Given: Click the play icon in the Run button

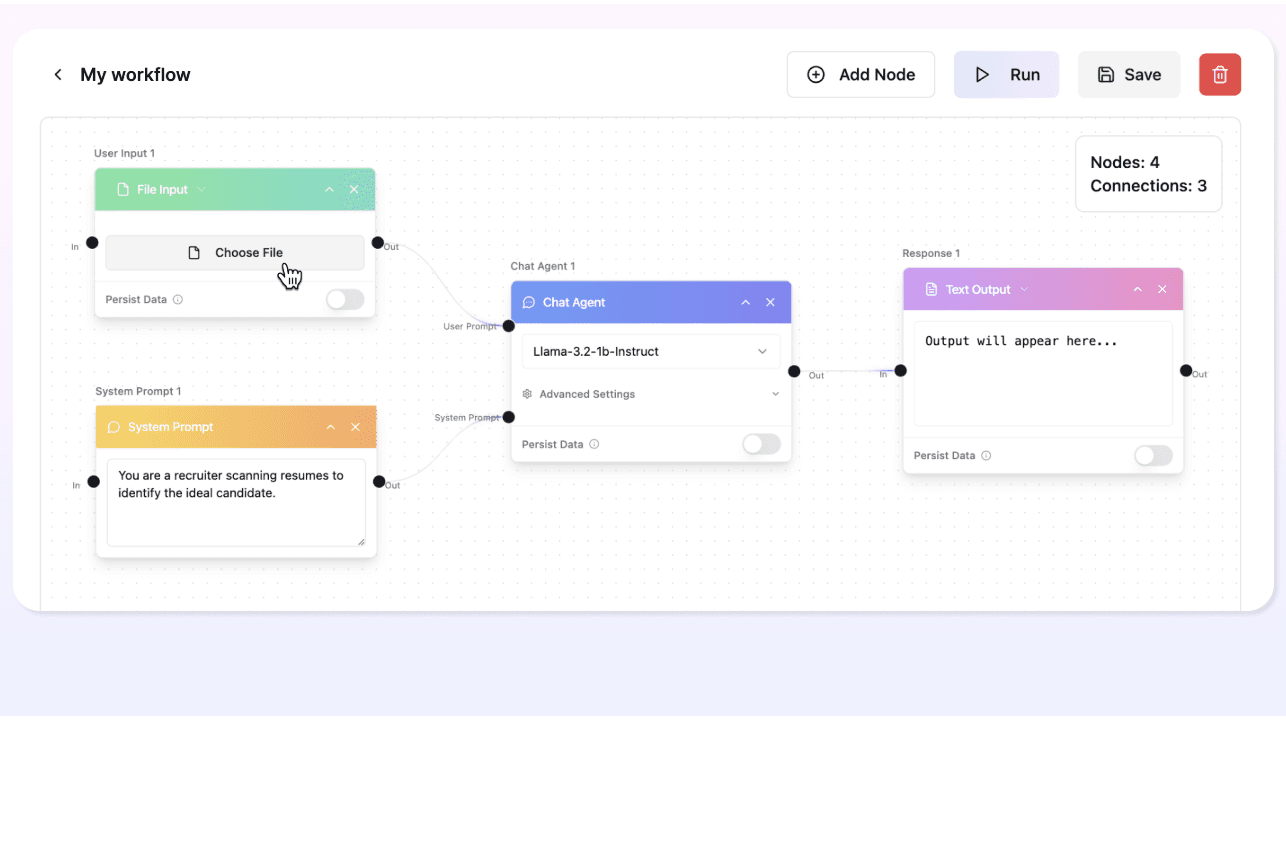Looking at the screenshot, I should point(983,74).
